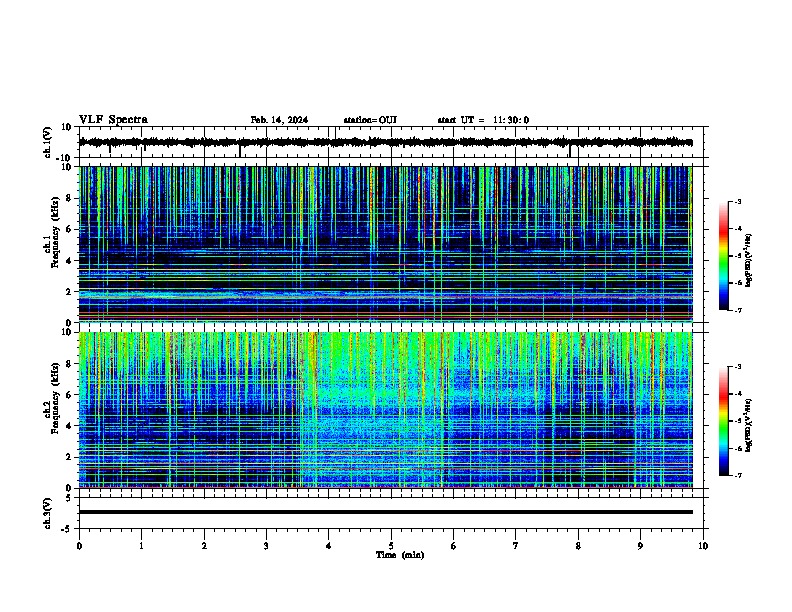The width and height of the screenshot is (792, 612).
Task: Click the time axis tick label 8
Action: 578,546
